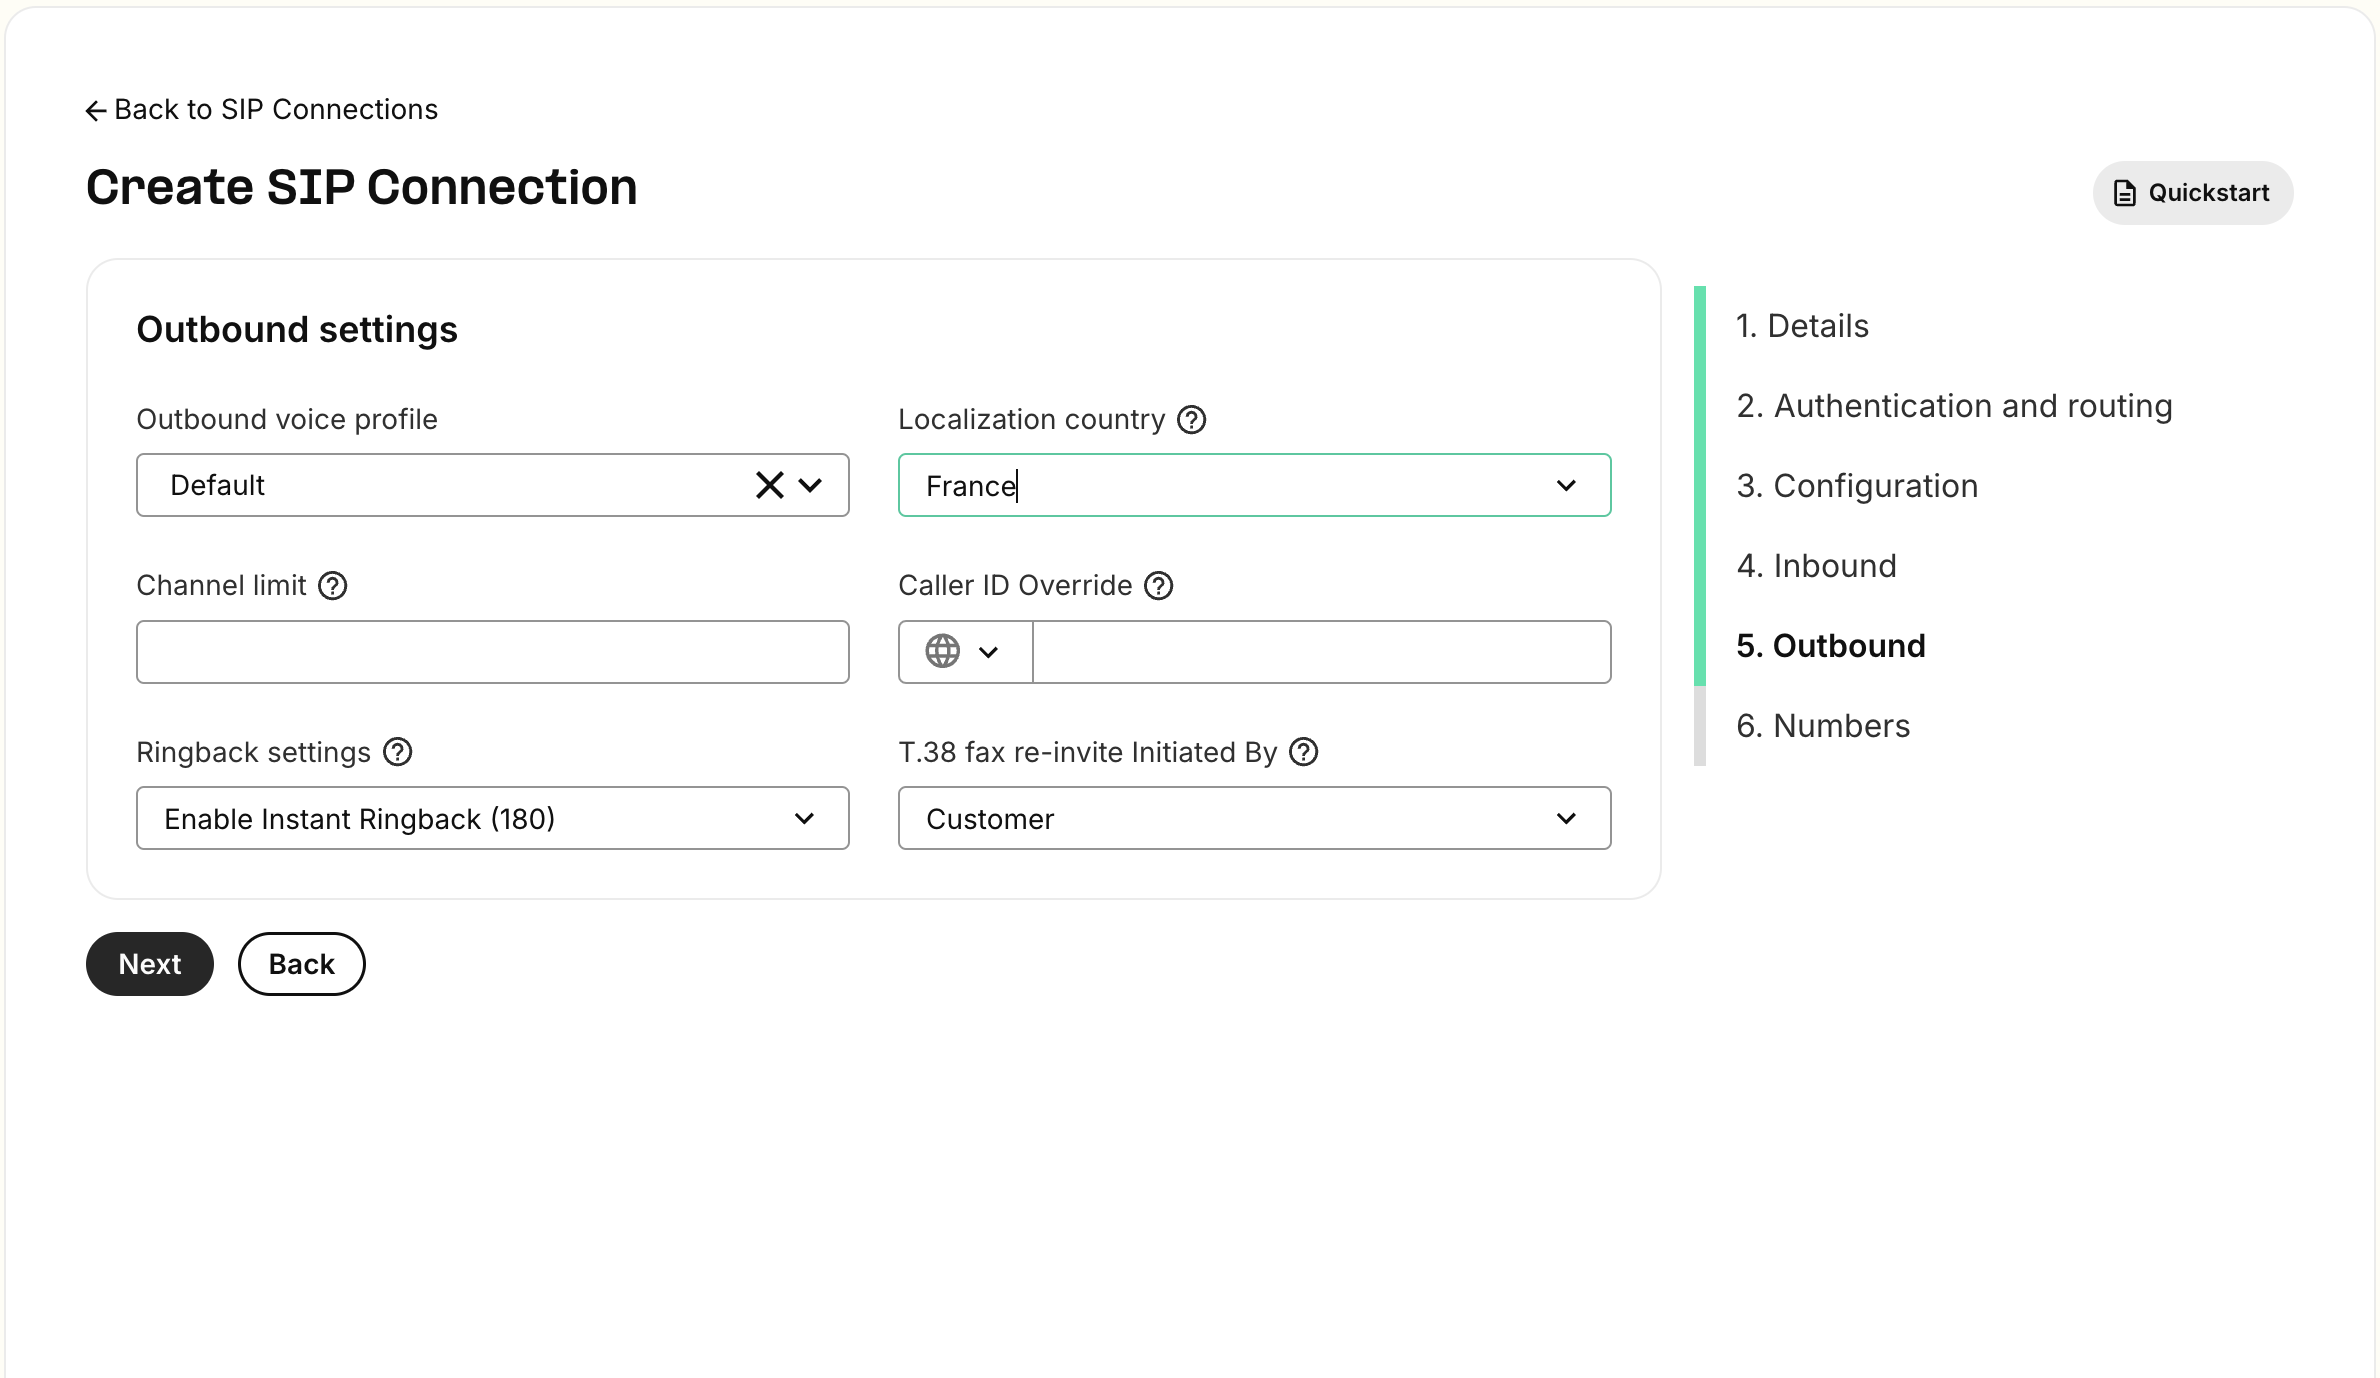Click the Back button

coord(300,963)
